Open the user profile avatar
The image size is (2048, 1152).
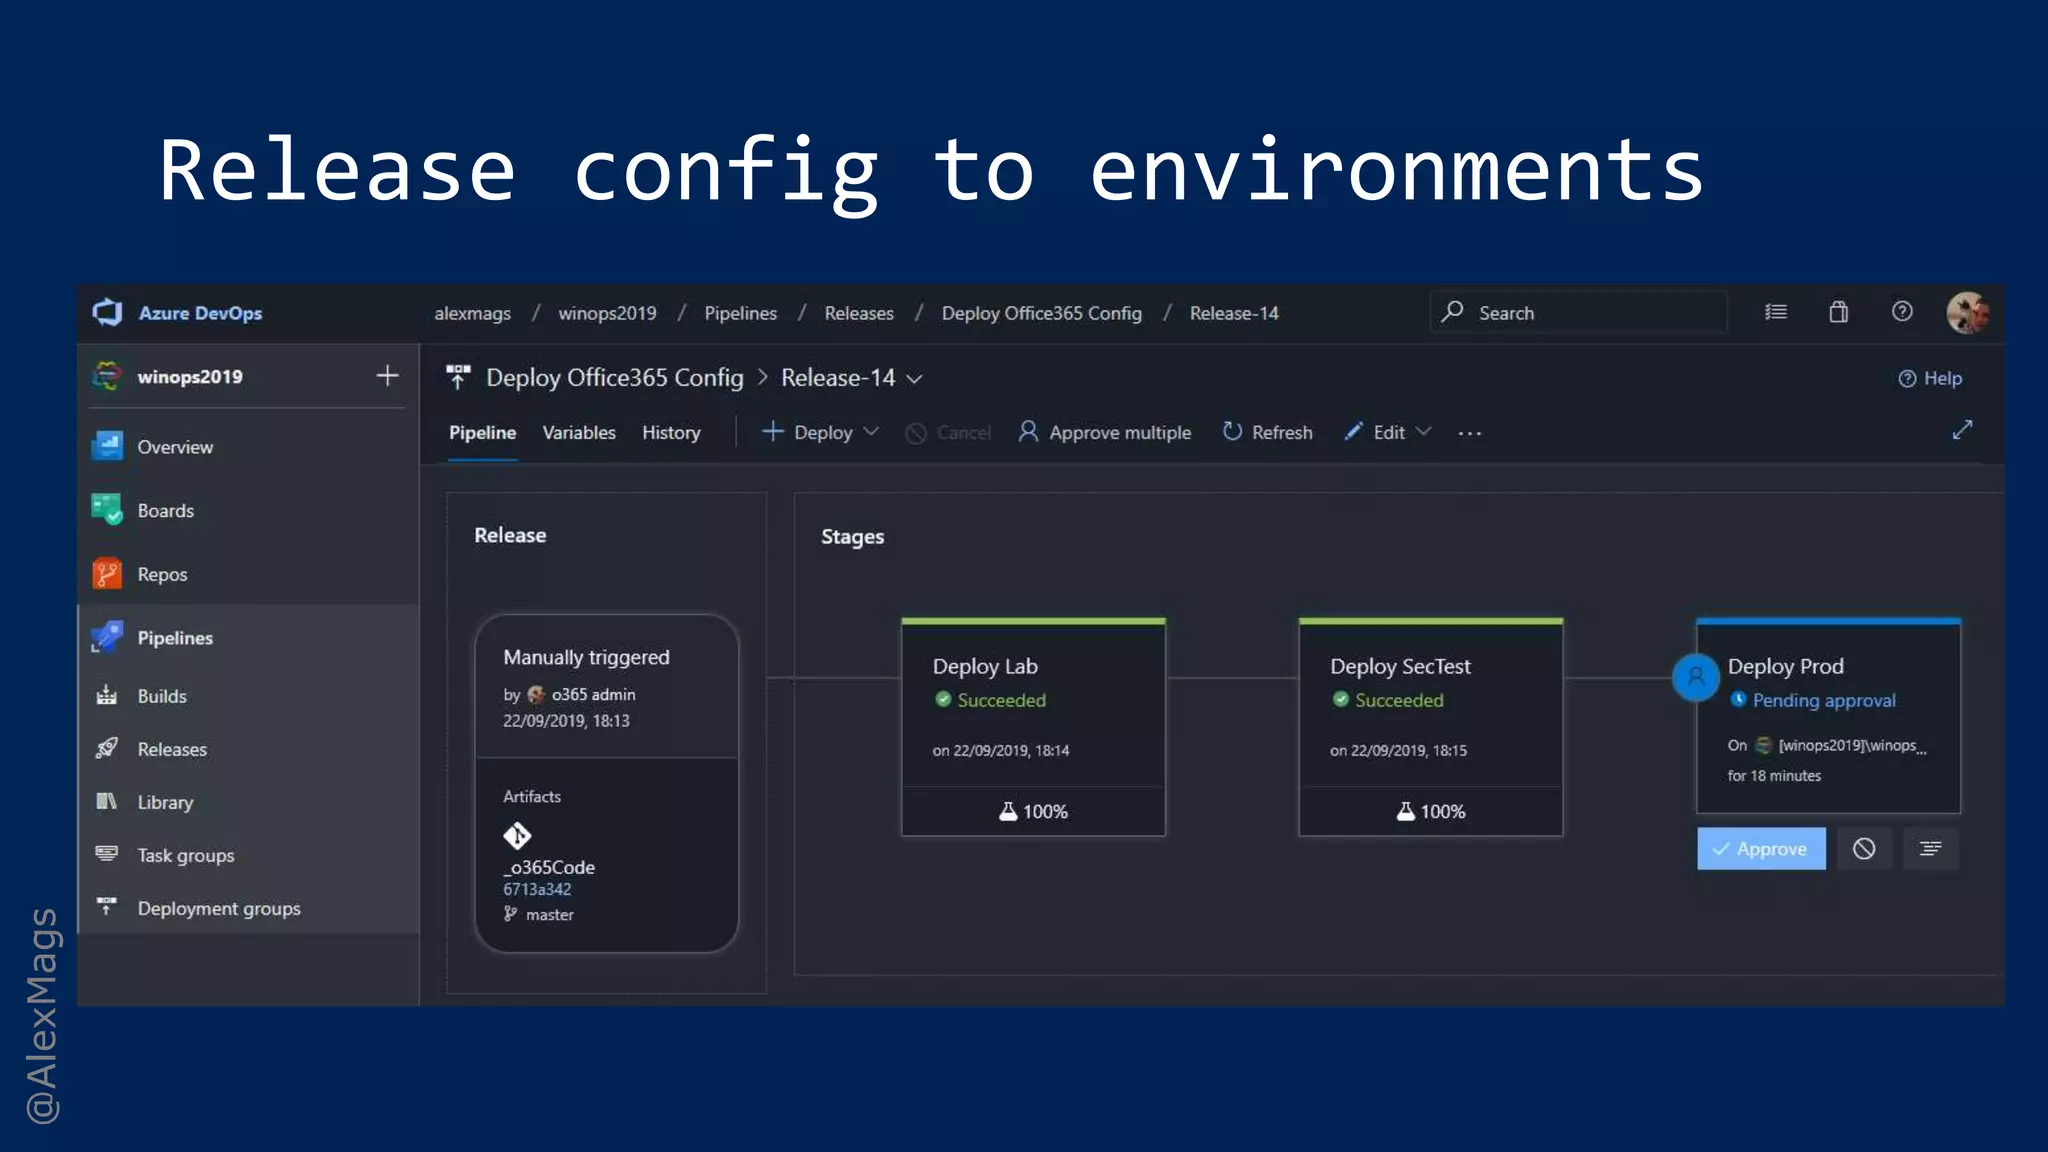point(1967,313)
